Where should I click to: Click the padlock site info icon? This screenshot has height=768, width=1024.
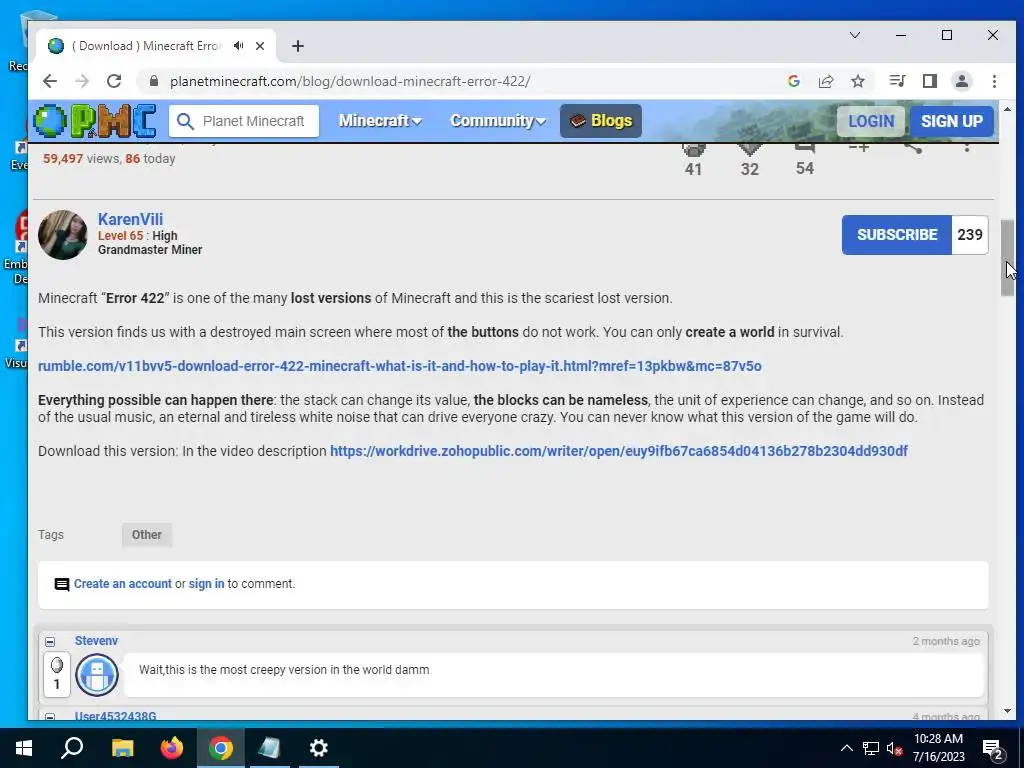pos(153,81)
